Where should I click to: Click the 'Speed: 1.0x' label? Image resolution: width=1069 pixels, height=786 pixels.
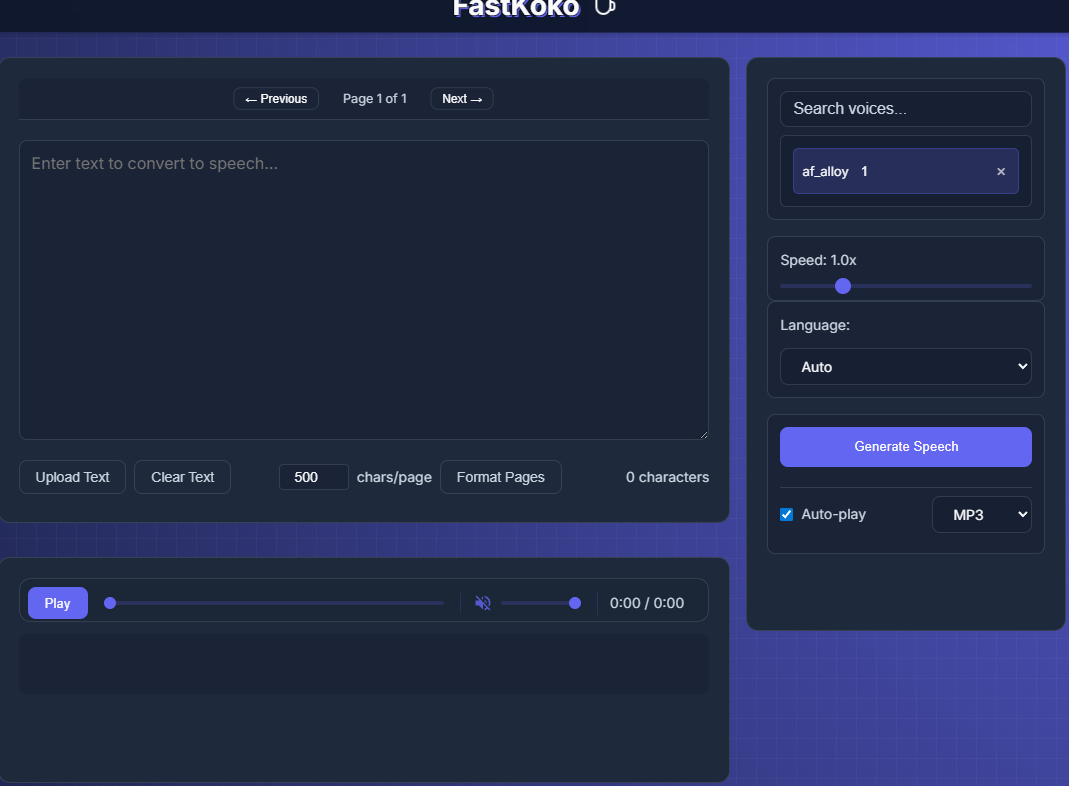[818, 260]
